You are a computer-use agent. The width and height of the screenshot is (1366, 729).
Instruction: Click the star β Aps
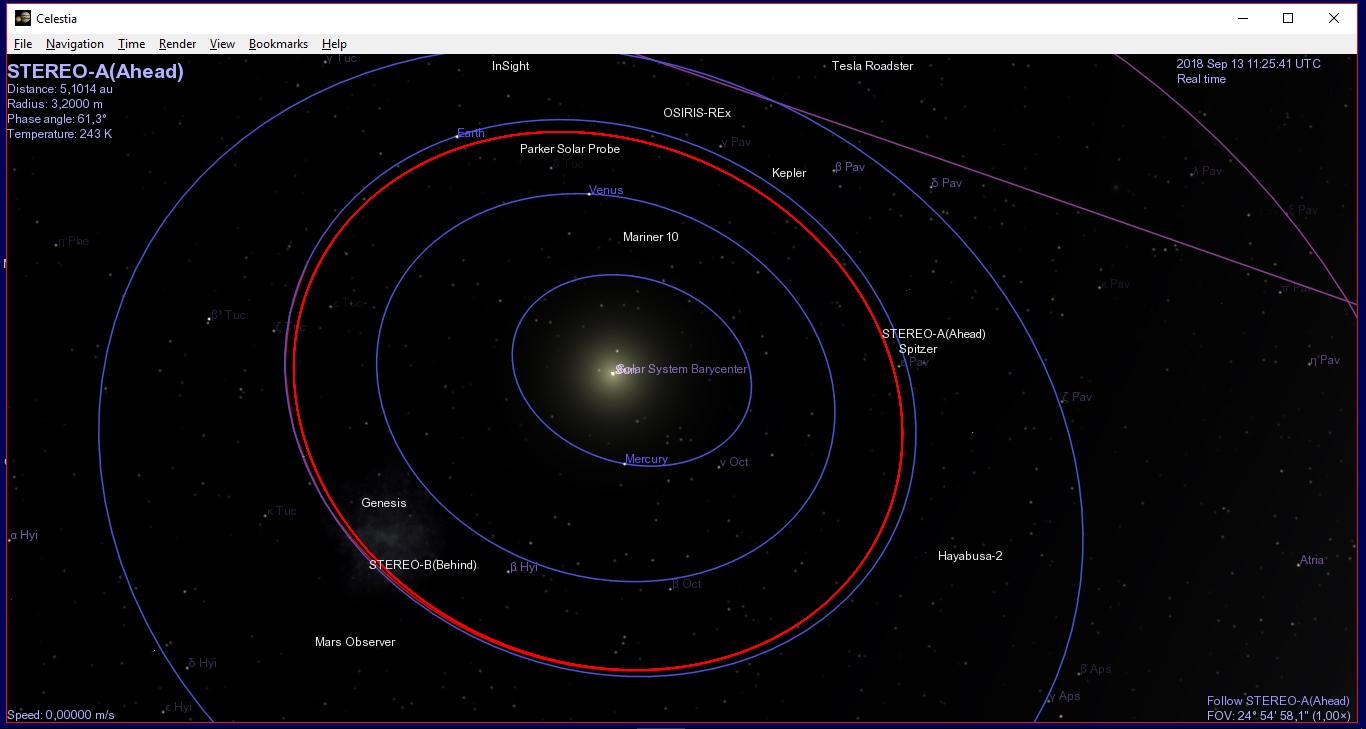[x=1096, y=669]
